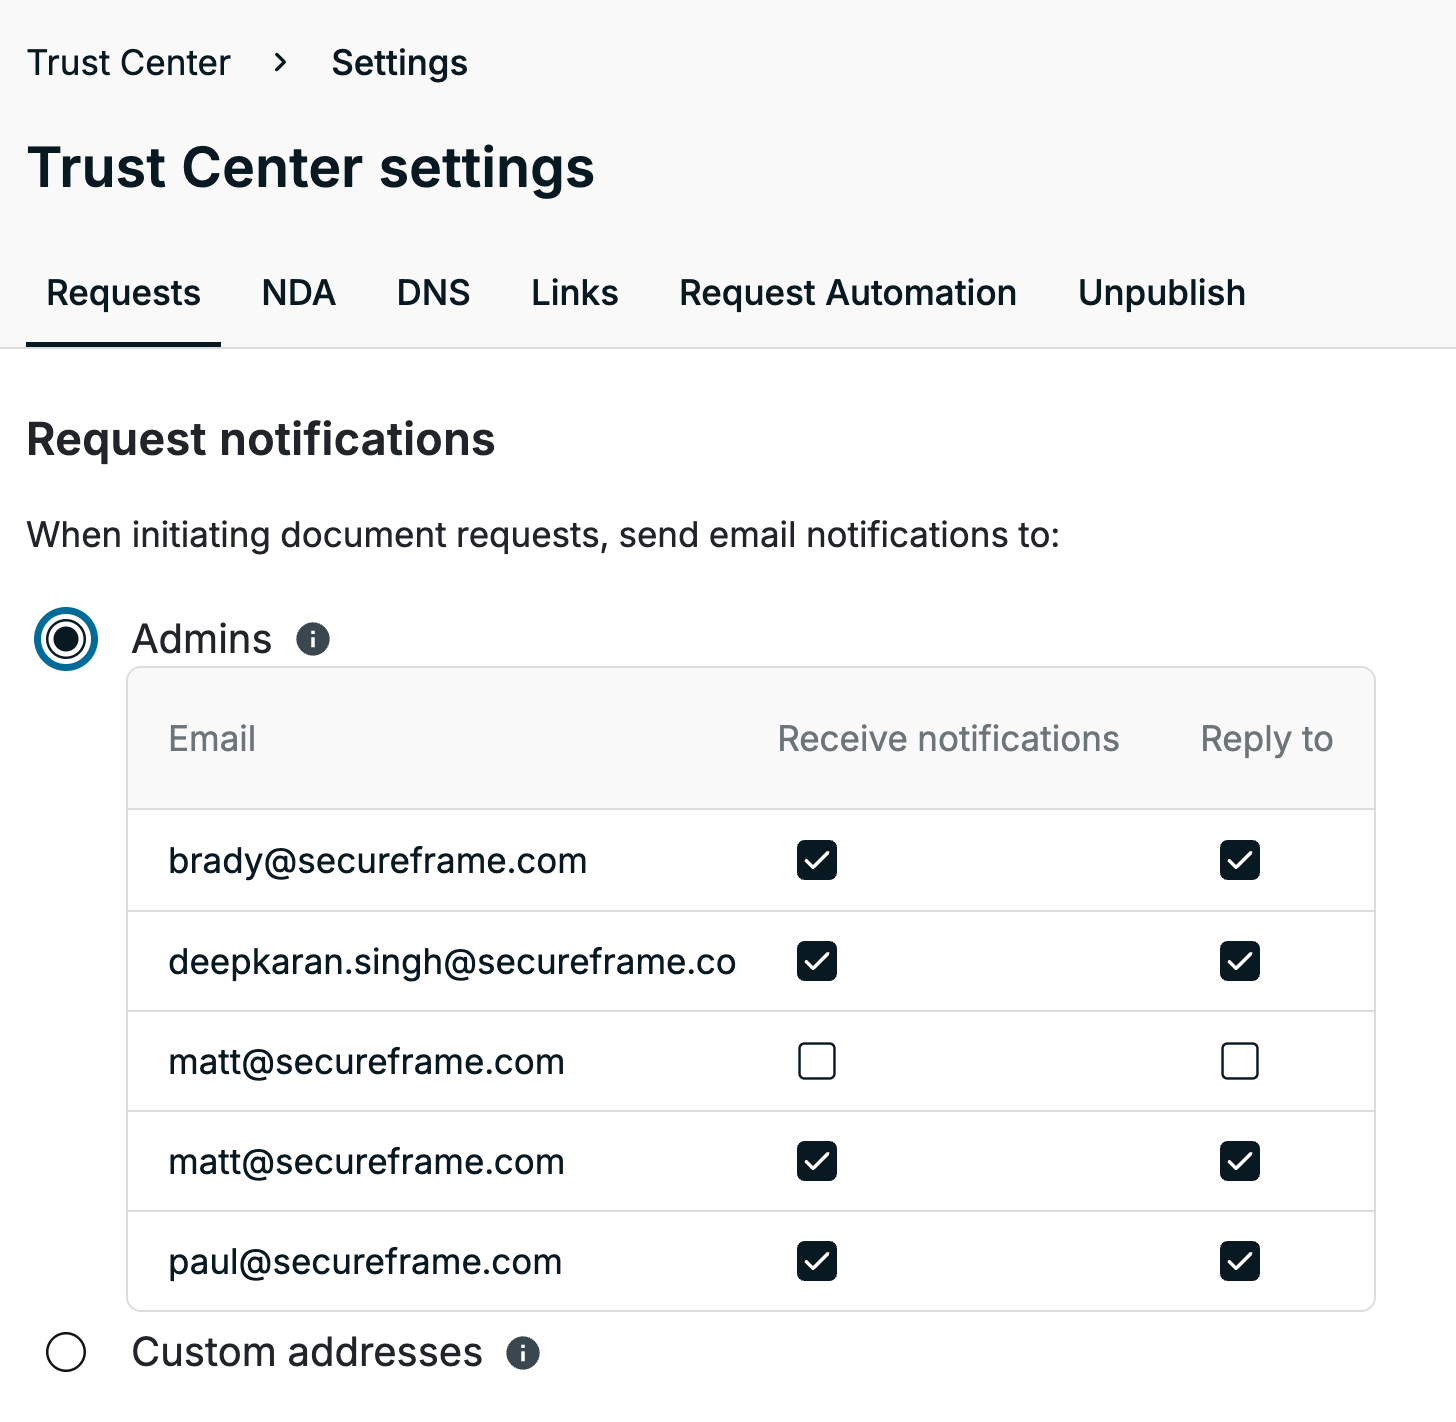Select the Admins radio button
The width and height of the screenshot is (1456, 1422).
click(x=66, y=639)
